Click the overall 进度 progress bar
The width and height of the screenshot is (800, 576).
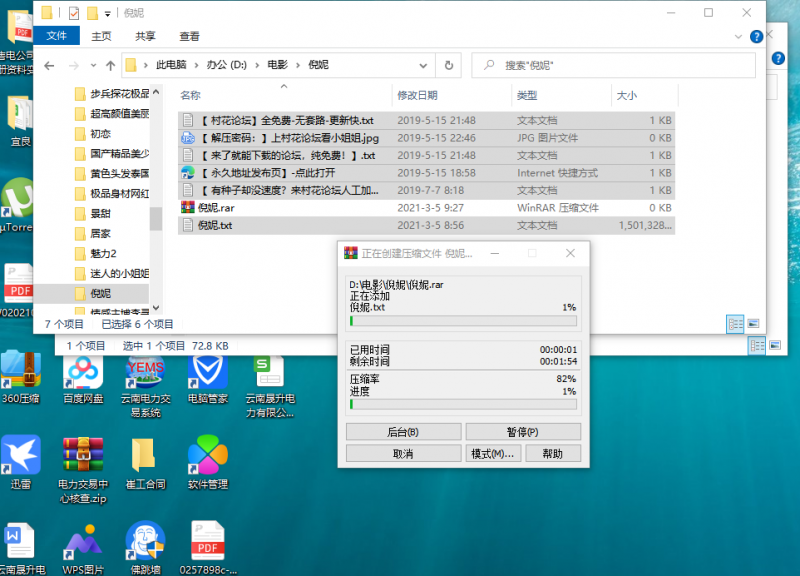462,404
